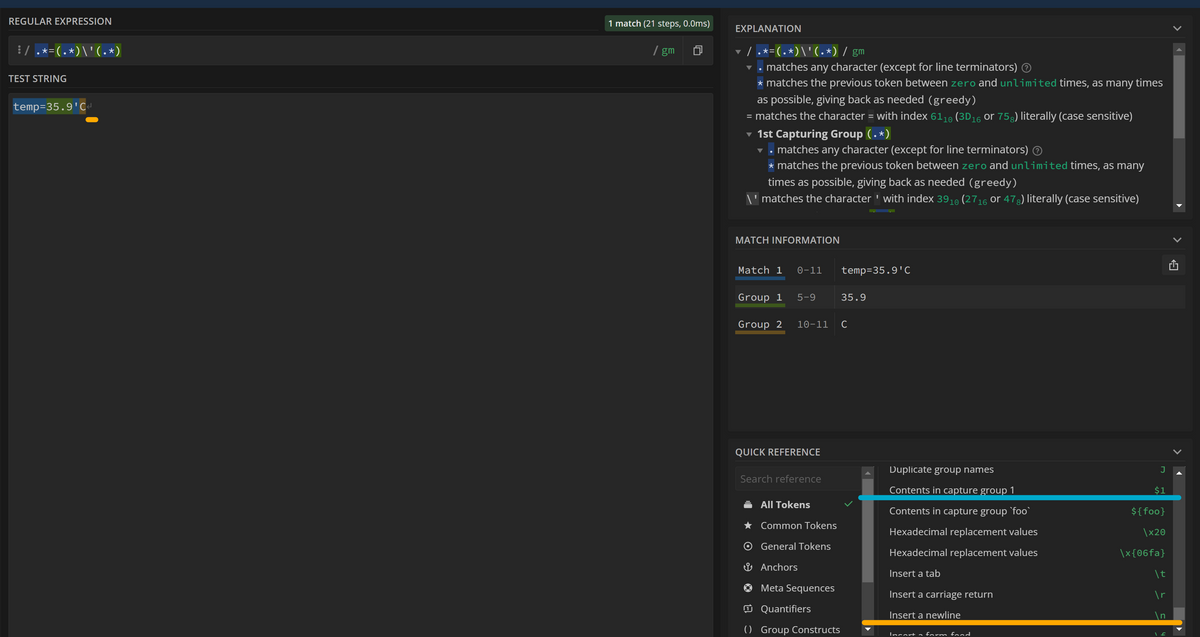Click the green checkmark beside All Tokens

tap(849, 504)
